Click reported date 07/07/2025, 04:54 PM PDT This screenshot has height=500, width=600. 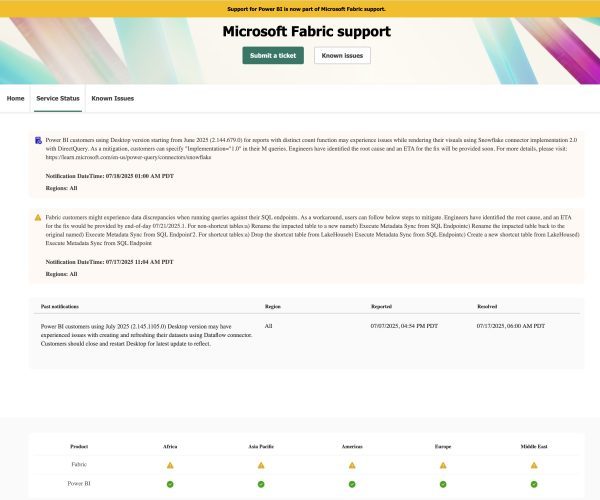click(x=404, y=326)
